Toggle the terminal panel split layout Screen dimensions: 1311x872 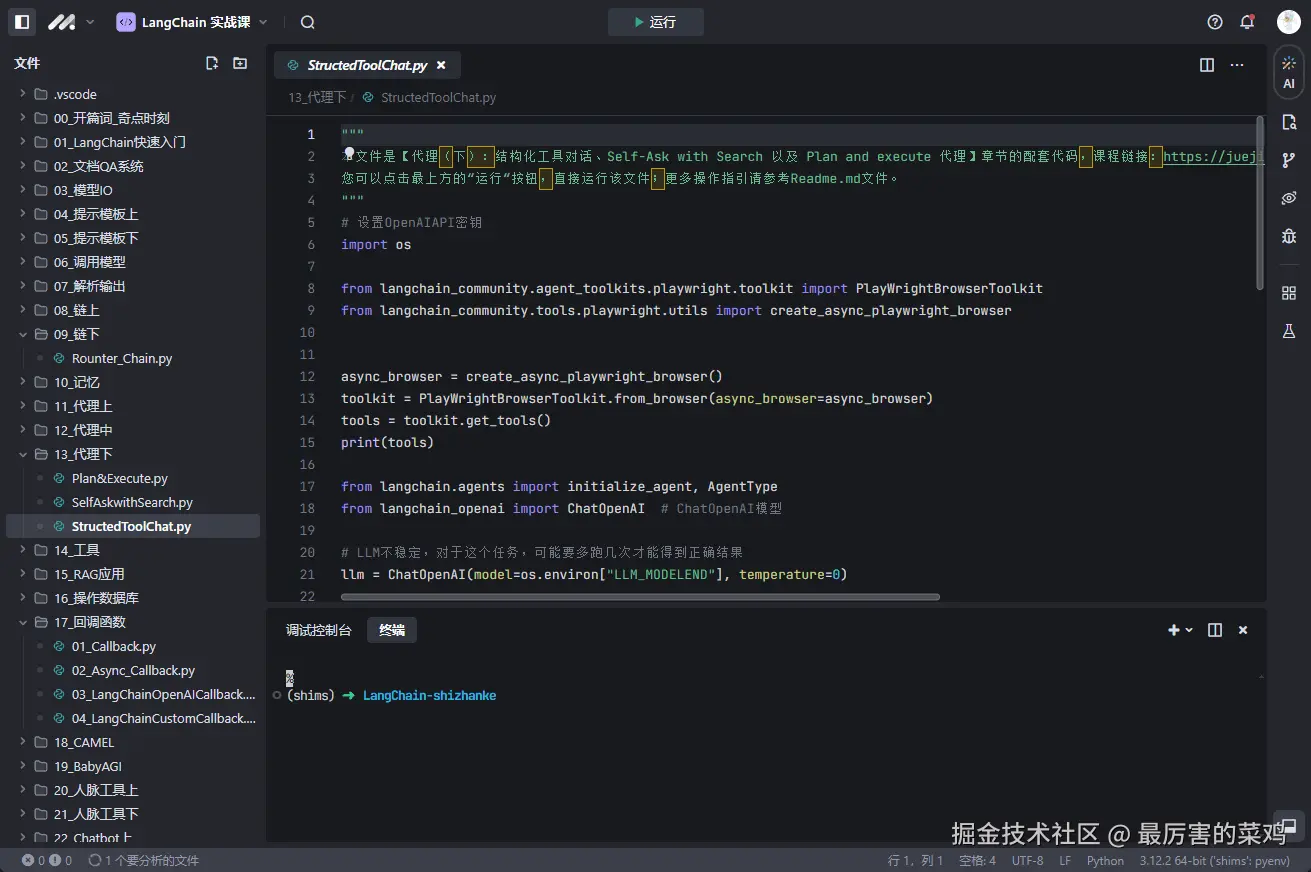(1215, 630)
